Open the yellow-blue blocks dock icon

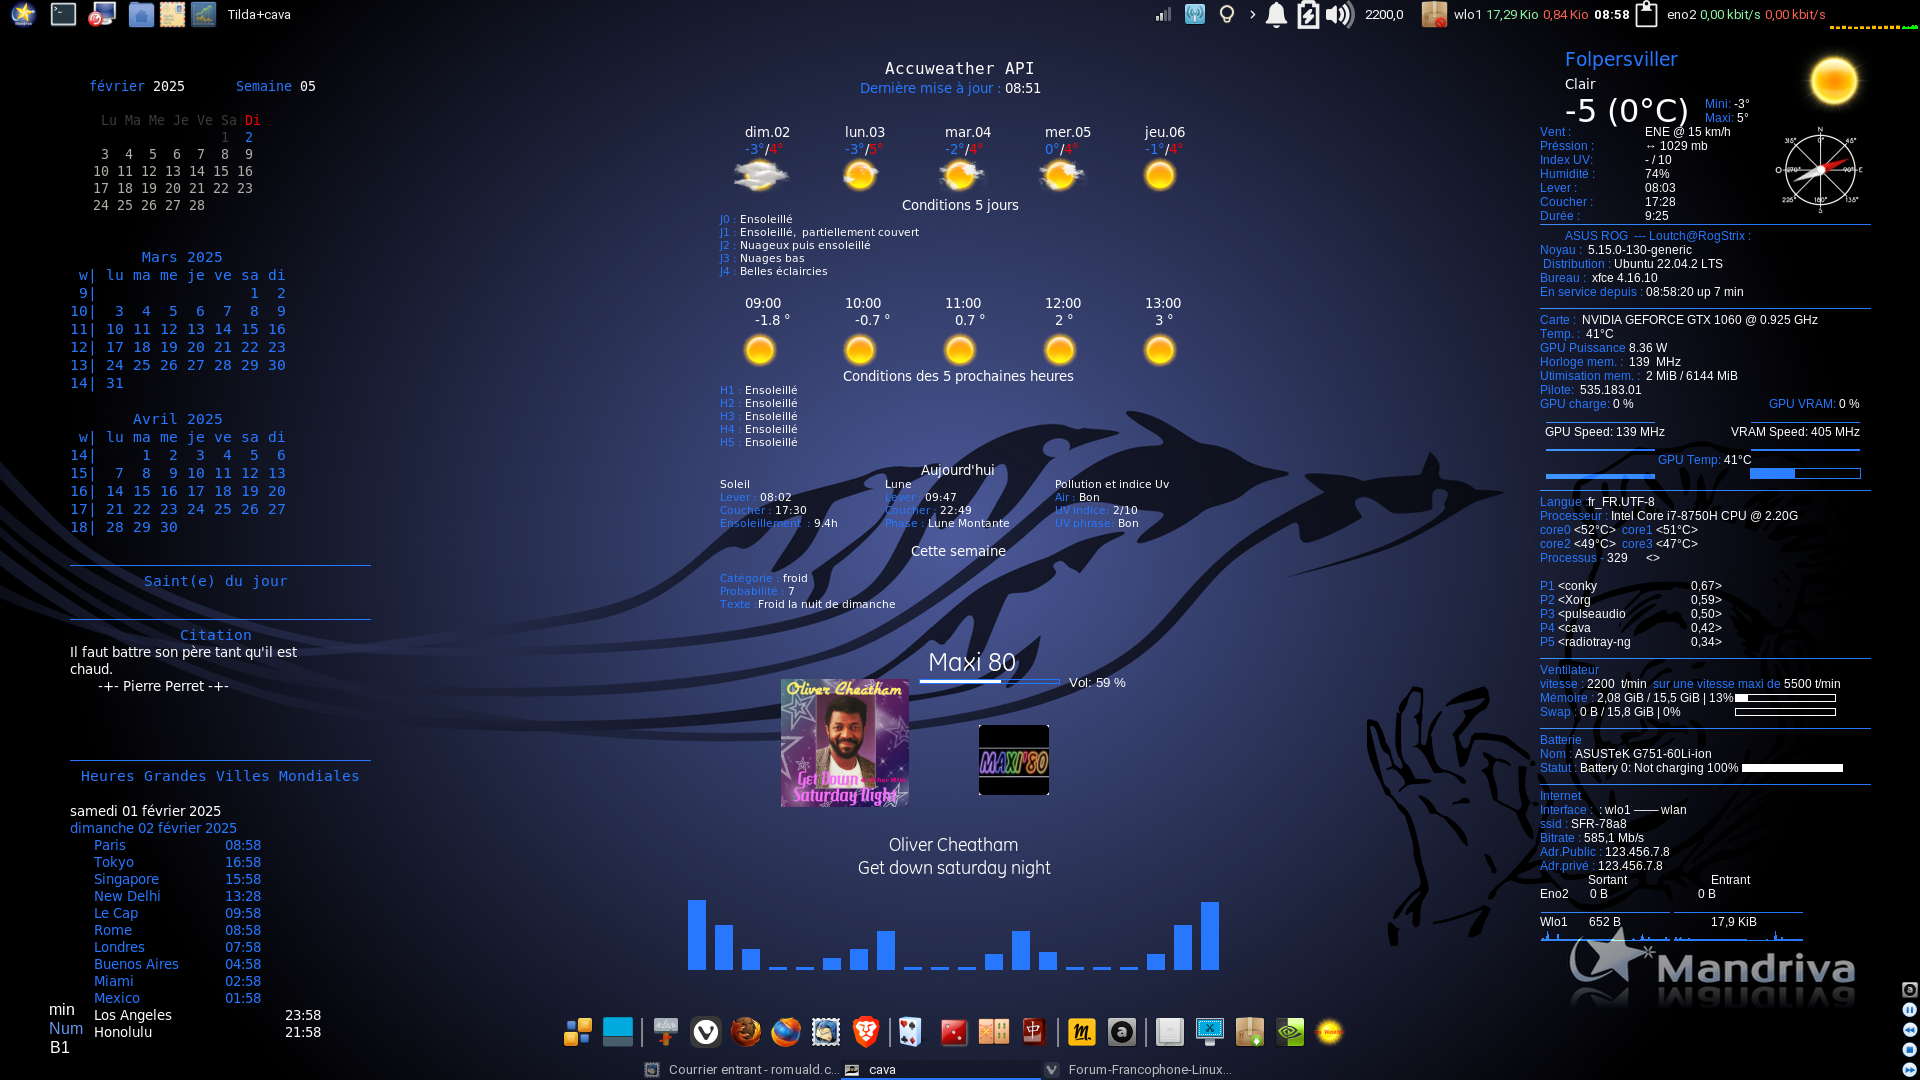(x=577, y=1031)
